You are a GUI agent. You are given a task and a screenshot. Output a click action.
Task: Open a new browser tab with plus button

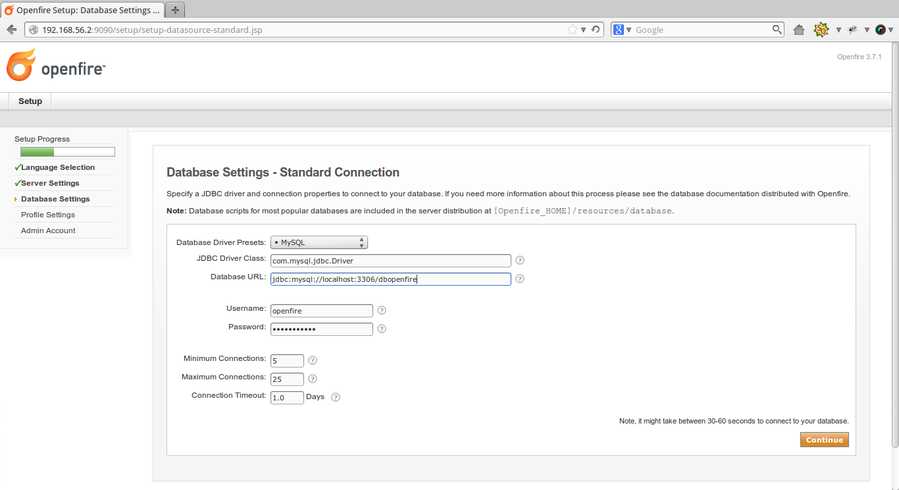pyautogui.click(x=175, y=10)
